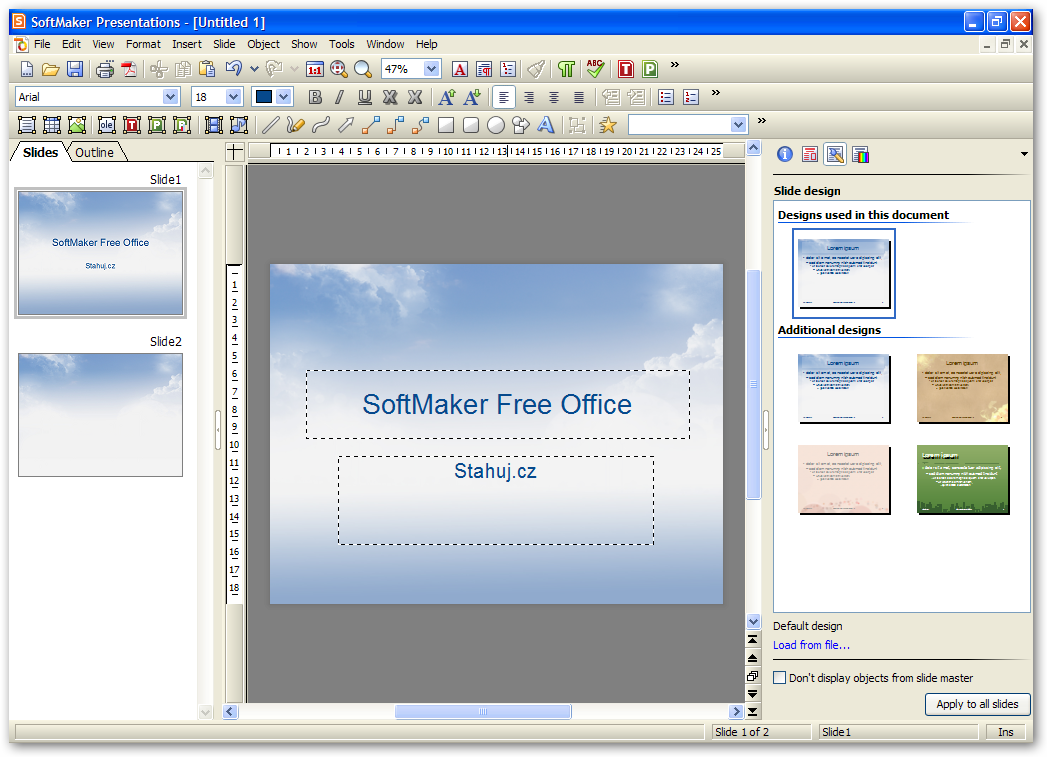Launch PlanMaker green P icon
The height and width of the screenshot is (757, 1047).
click(650, 69)
